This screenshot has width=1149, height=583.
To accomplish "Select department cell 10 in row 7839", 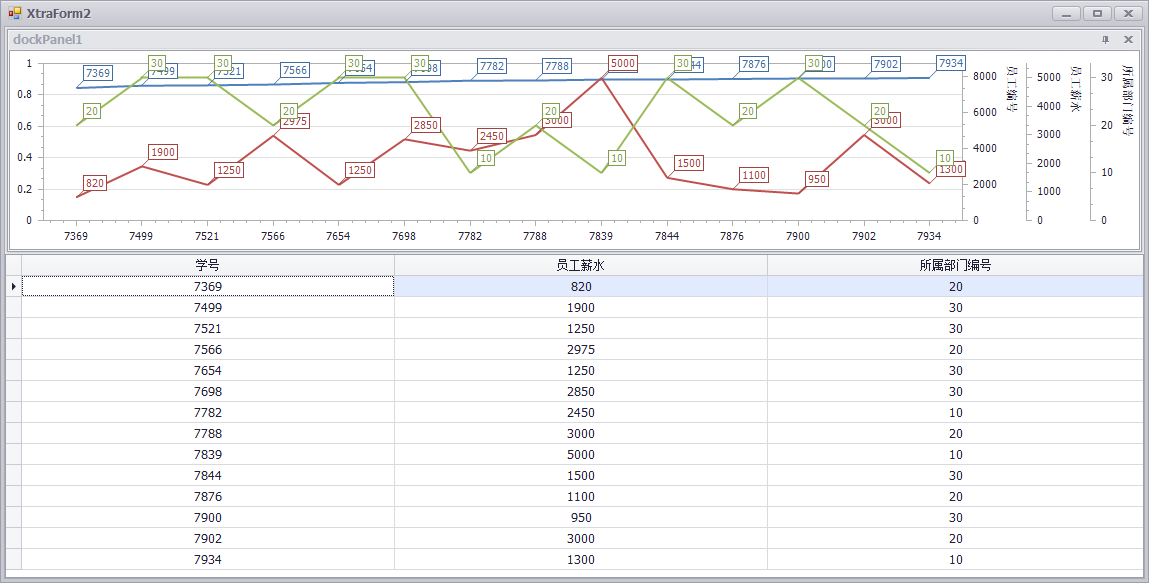I will [955, 454].
